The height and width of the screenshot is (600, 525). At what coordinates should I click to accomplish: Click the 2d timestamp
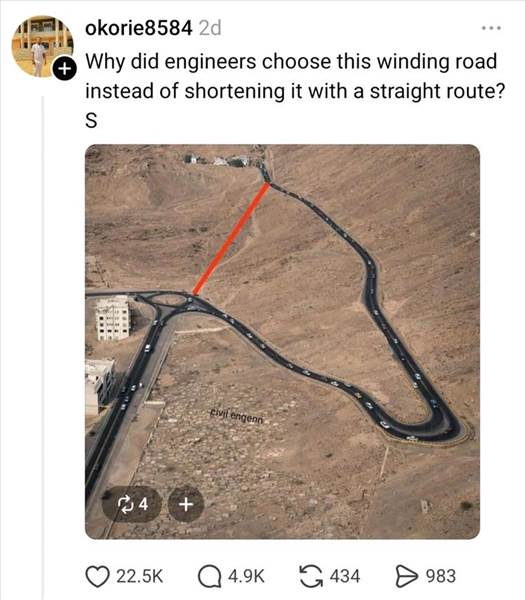click(210, 28)
